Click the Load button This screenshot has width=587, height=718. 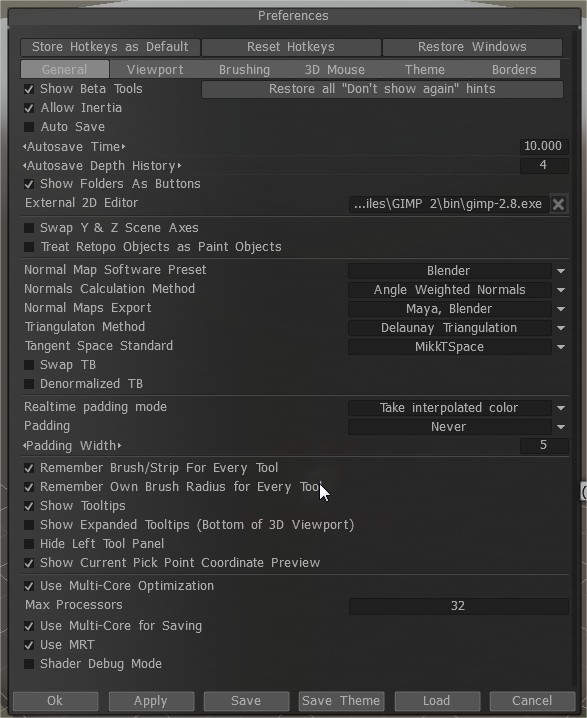pyautogui.click(x=436, y=701)
